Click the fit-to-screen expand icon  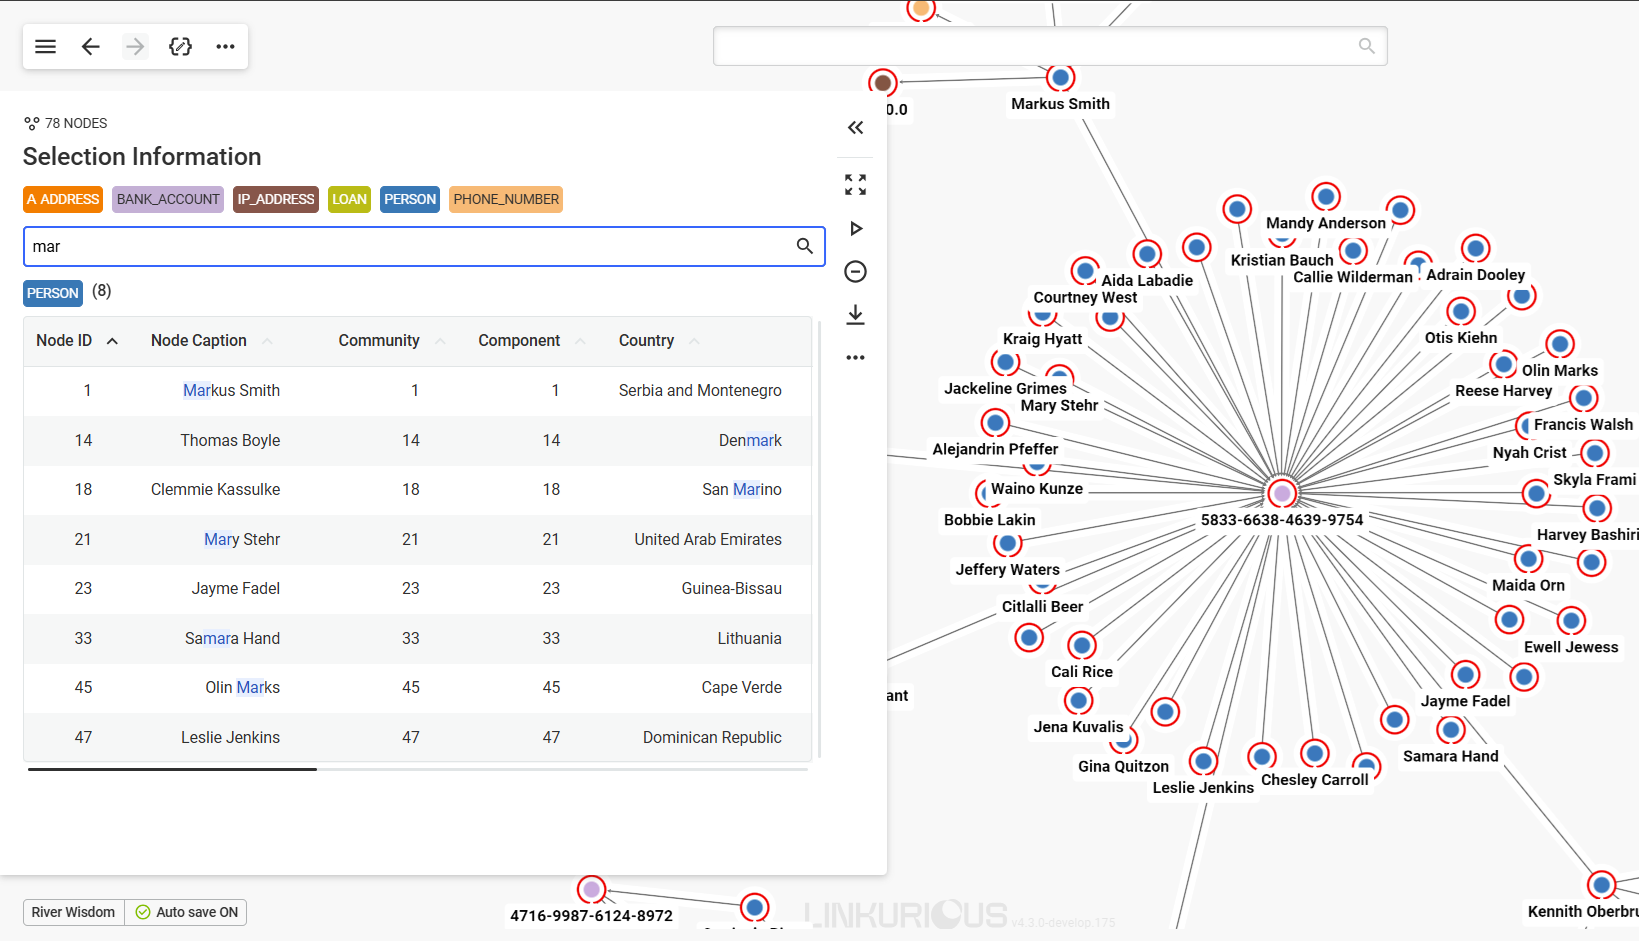click(855, 185)
